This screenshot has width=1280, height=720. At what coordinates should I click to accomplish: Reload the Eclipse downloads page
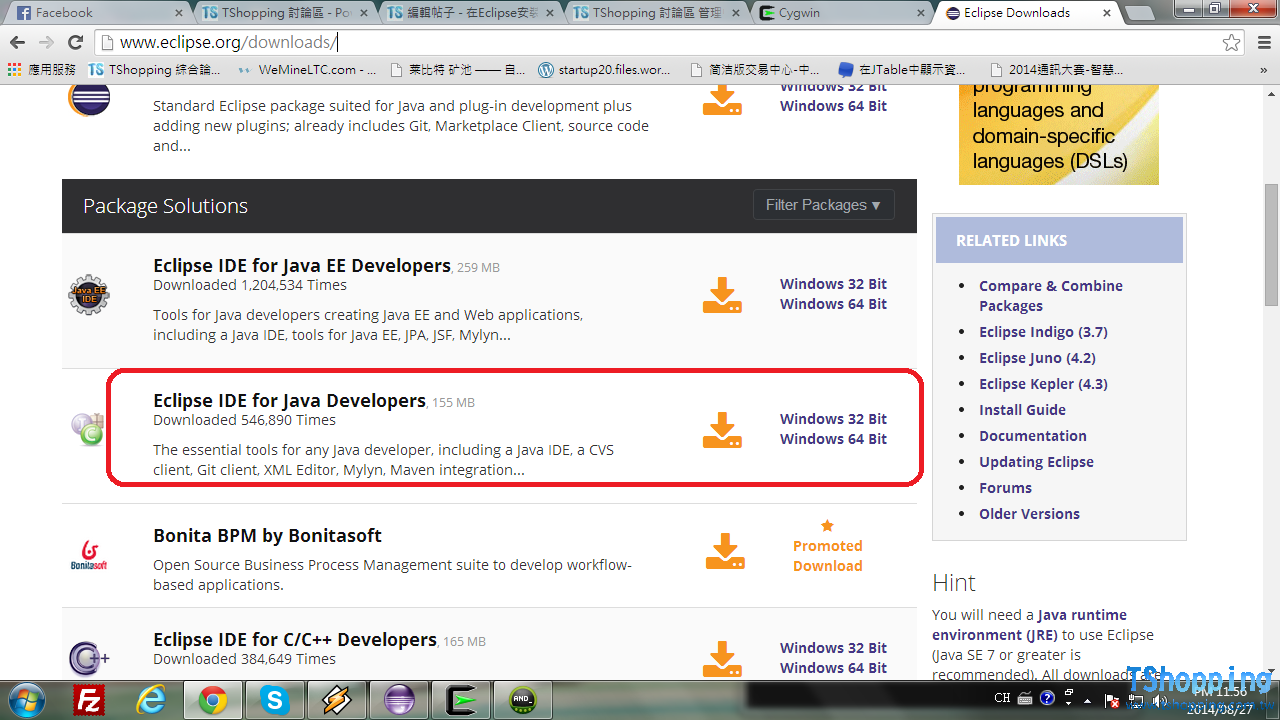pos(75,43)
